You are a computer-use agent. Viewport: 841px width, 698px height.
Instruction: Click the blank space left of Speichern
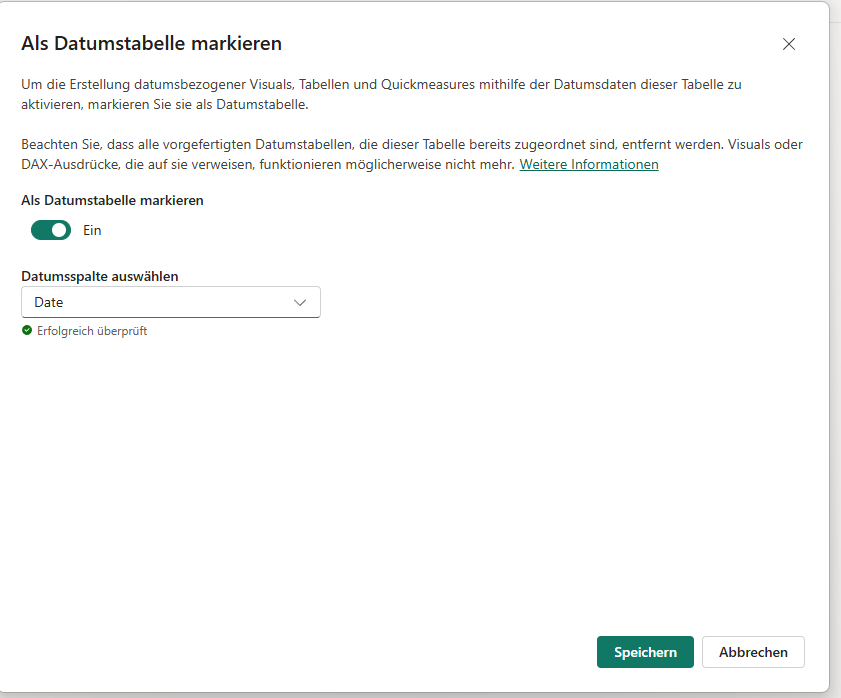[x=400, y=652]
